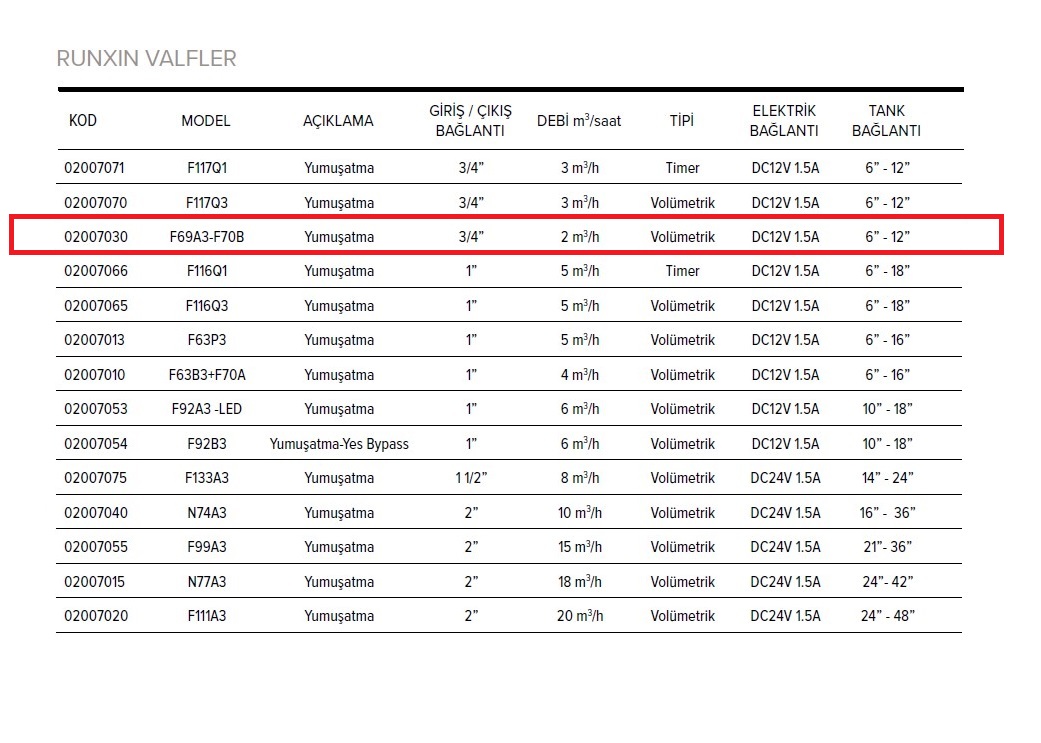Select the 20 m³/h flow value
The width and height of the screenshot is (1041, 743).
pyautogui.click(x=580, y=616)
